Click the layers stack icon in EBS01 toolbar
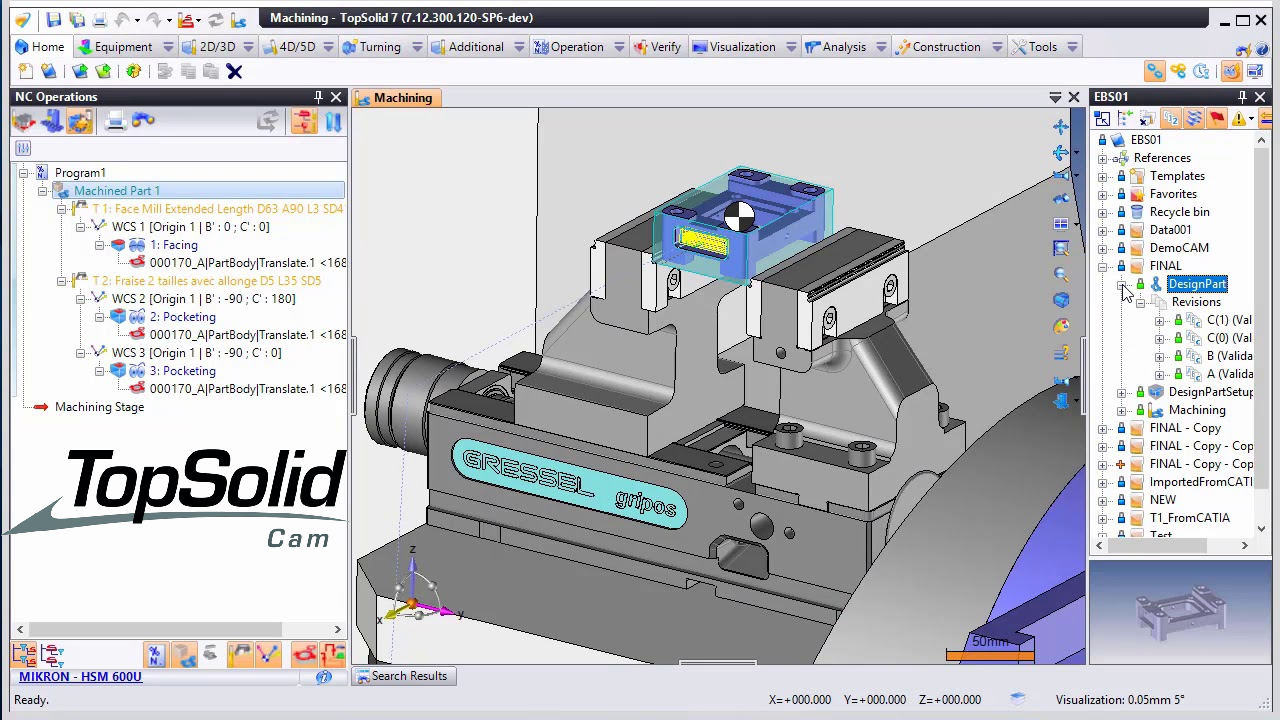 tap(1194, 119)
